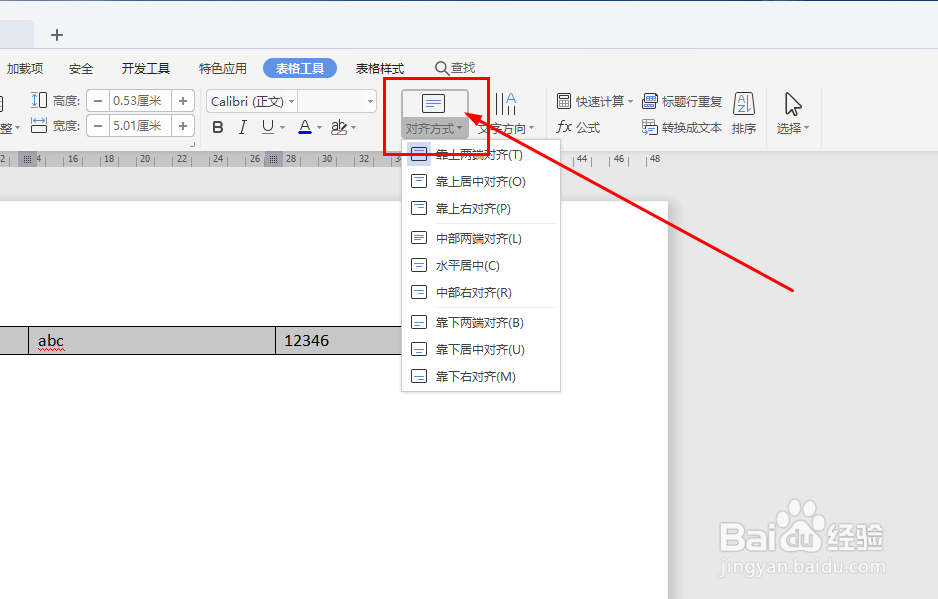938x599 pixels.
Task: Choose 靠下居中对齐(U) alignment
Action: point(481,349)
